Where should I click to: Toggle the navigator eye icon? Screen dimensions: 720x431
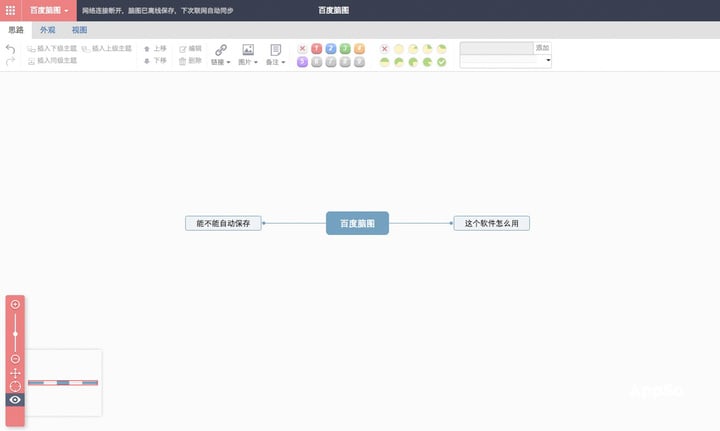click(15, 400)
